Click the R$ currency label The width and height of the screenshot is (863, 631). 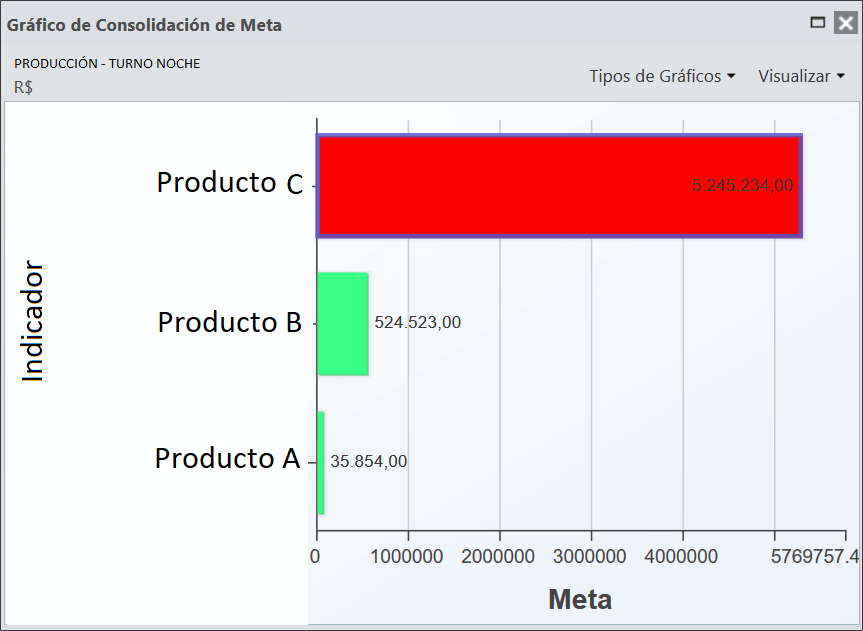(x=23, y=87)
